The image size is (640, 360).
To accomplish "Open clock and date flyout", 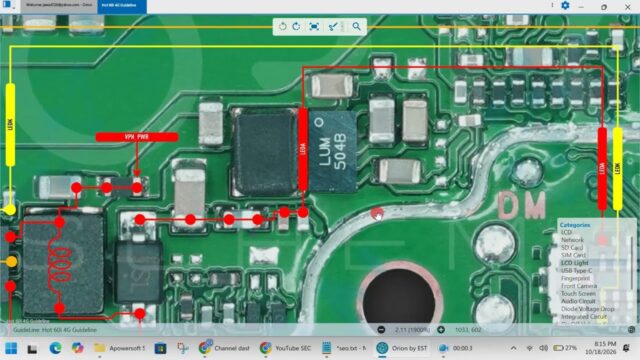I will coord(600,348).
